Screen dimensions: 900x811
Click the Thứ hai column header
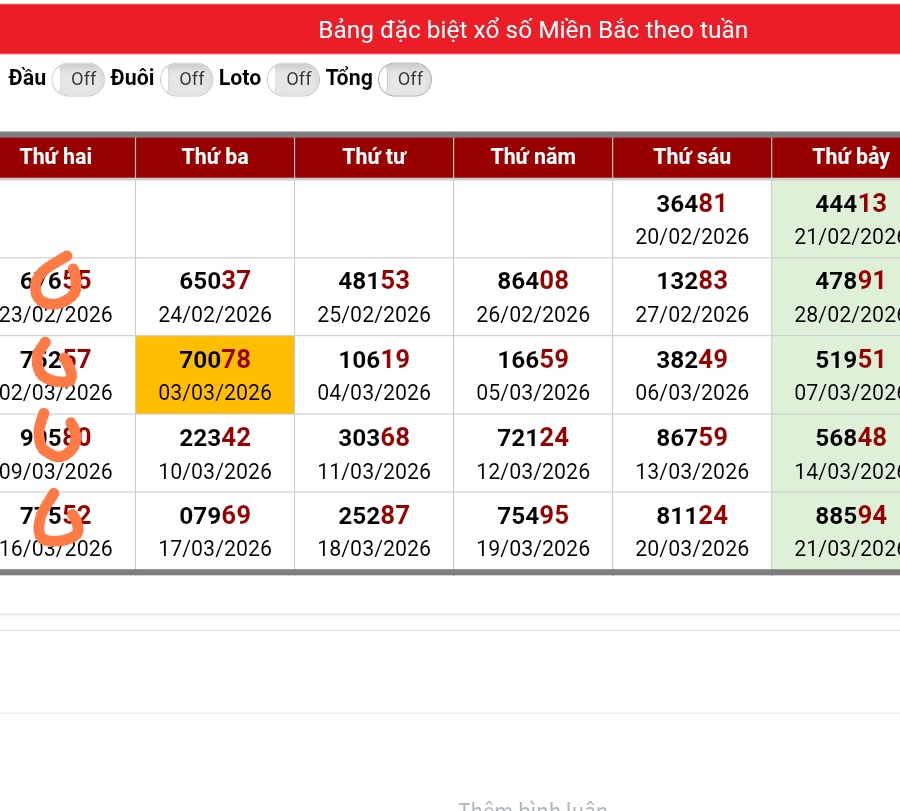pos(56,157)
